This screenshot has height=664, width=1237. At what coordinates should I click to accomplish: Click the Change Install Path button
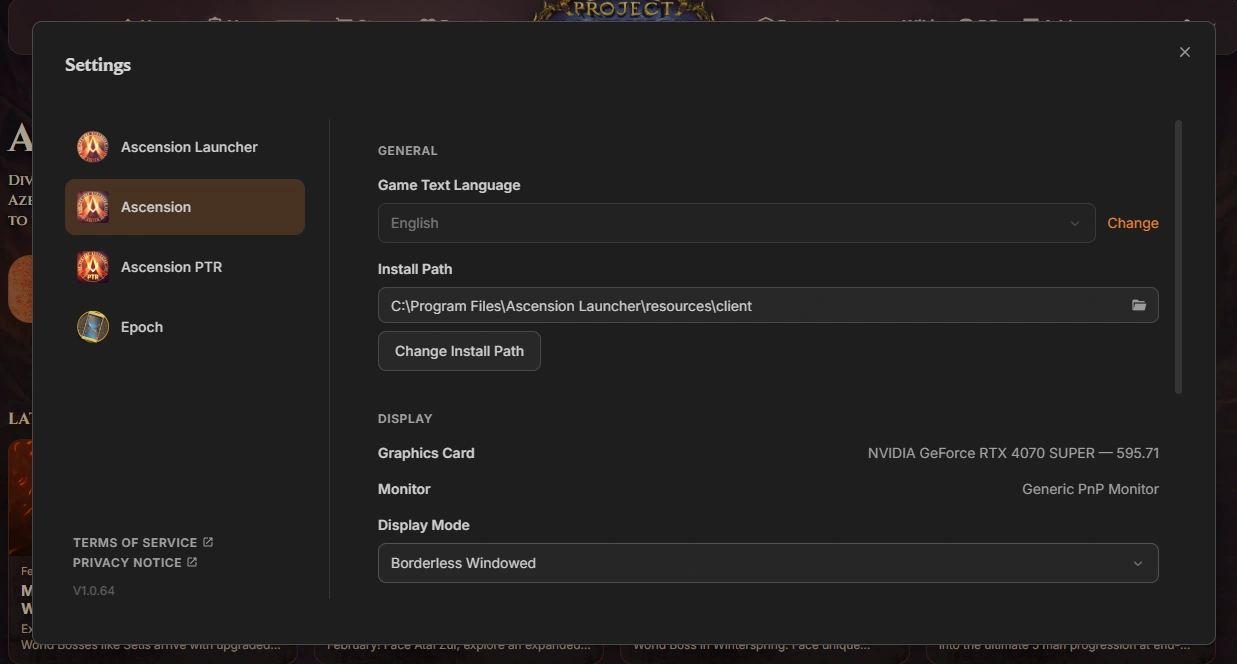[459, 351]
